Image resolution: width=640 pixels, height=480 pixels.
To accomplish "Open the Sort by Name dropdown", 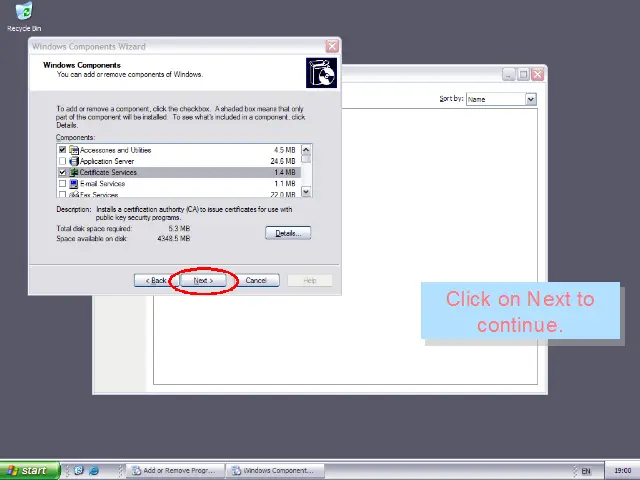I will pos(531,99).
